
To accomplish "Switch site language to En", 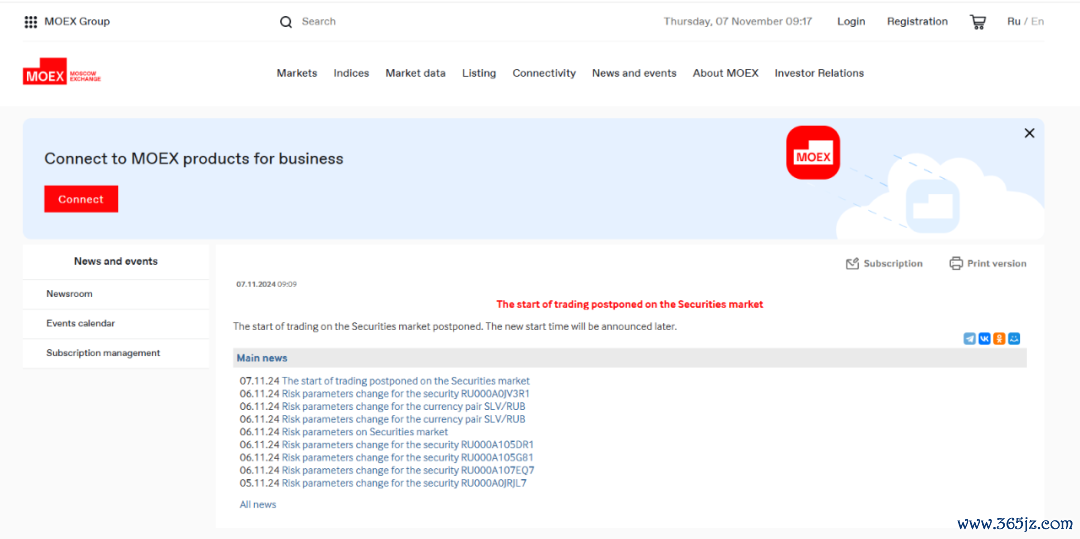I will click(x=1038, y=22).
